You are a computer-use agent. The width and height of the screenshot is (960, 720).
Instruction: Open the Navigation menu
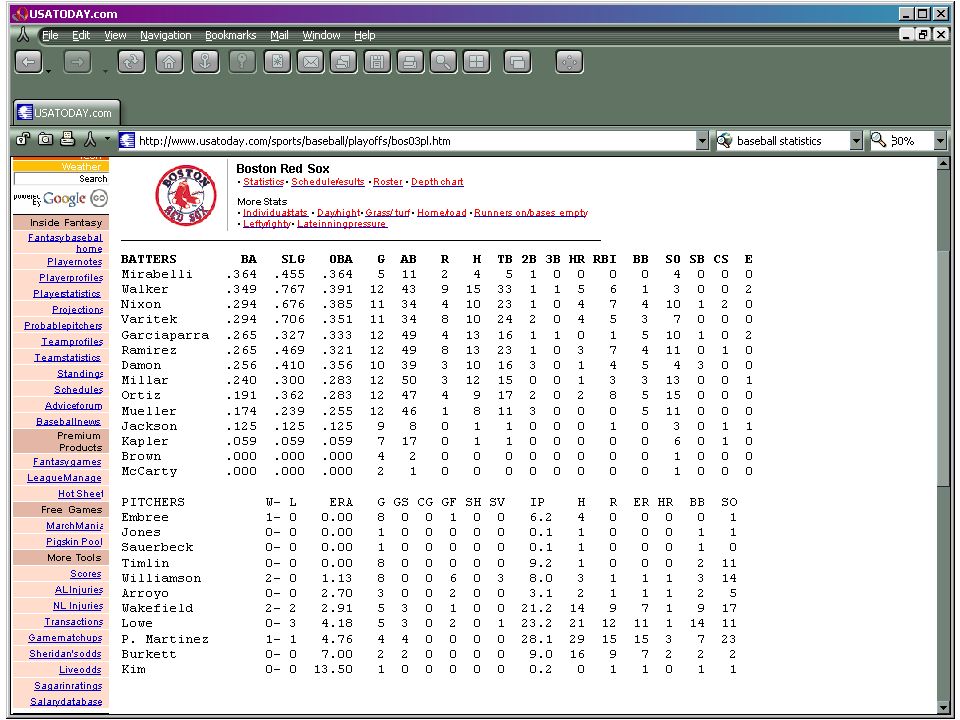pyautogui.click(x=166, y=36)
